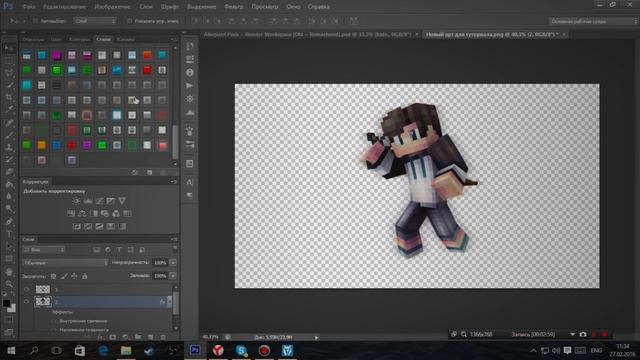Select the Crop tool

click(9, 98)
